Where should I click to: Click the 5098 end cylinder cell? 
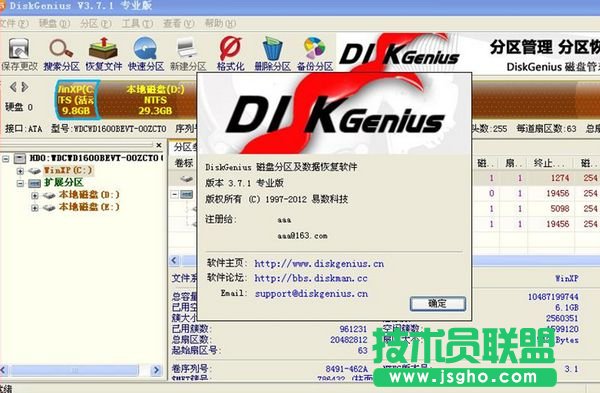pos(560,209)
